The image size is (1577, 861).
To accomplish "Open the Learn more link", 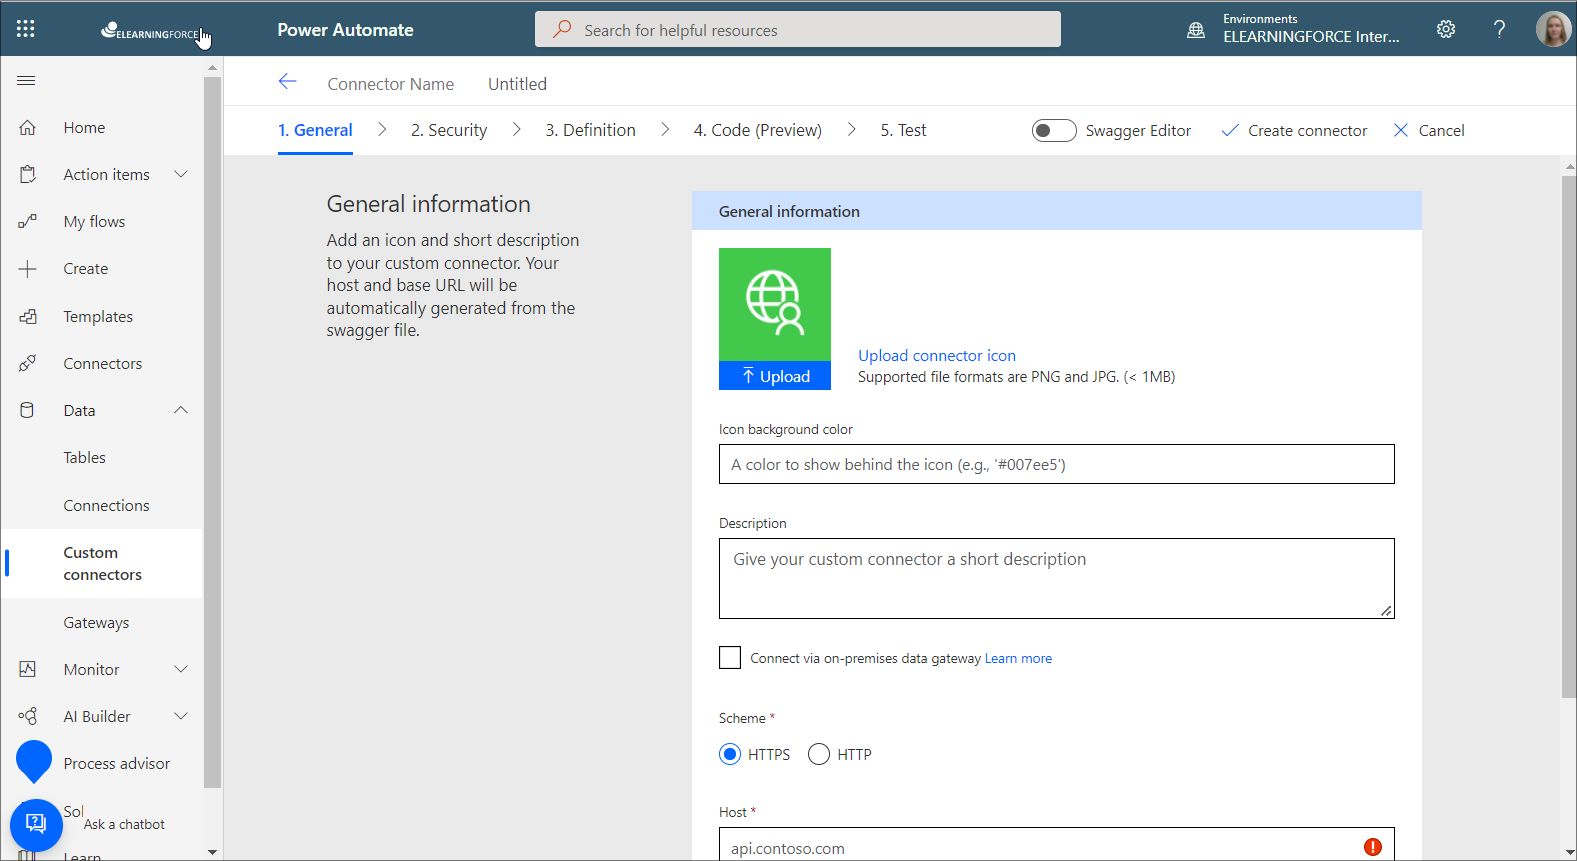I will tap(1018, 658).
